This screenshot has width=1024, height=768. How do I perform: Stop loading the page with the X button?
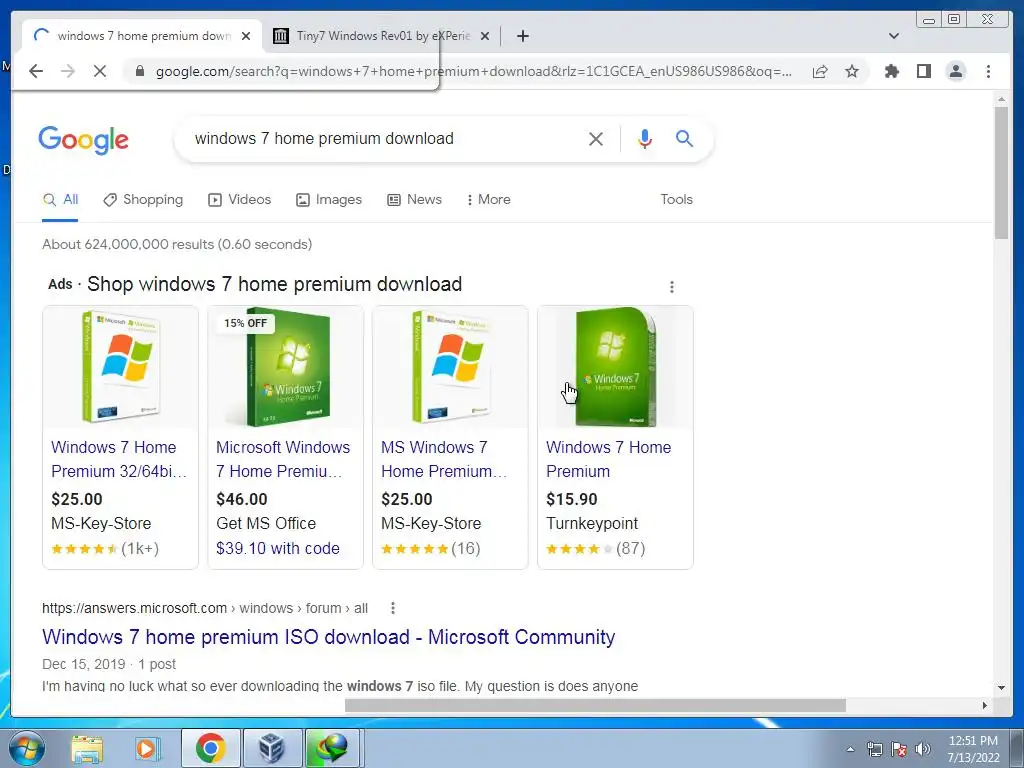click(x=99, y=71)
